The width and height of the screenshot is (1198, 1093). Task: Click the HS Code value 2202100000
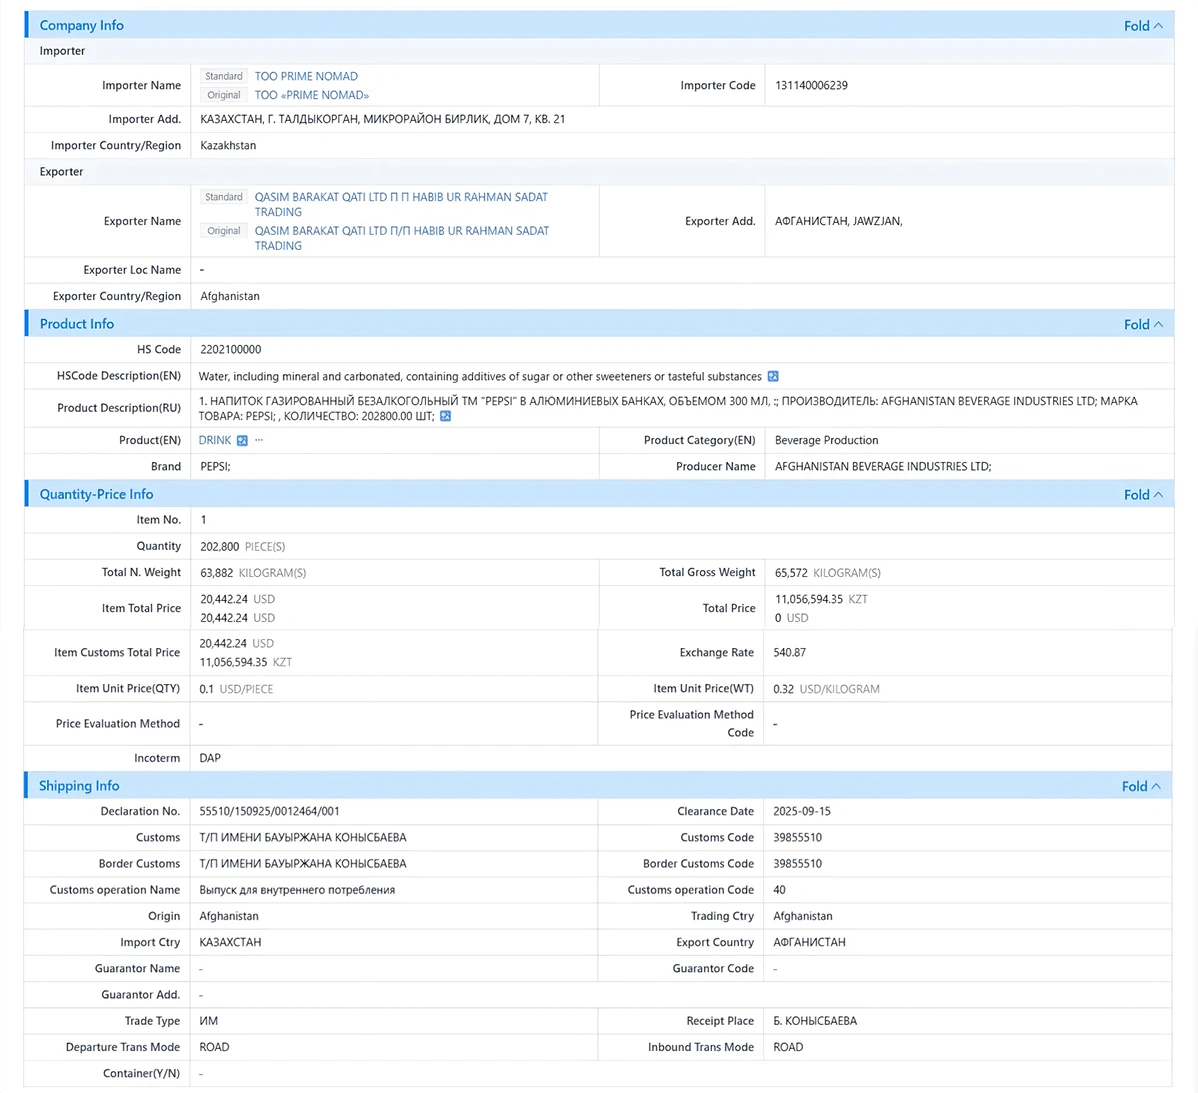tap(231, 350)
